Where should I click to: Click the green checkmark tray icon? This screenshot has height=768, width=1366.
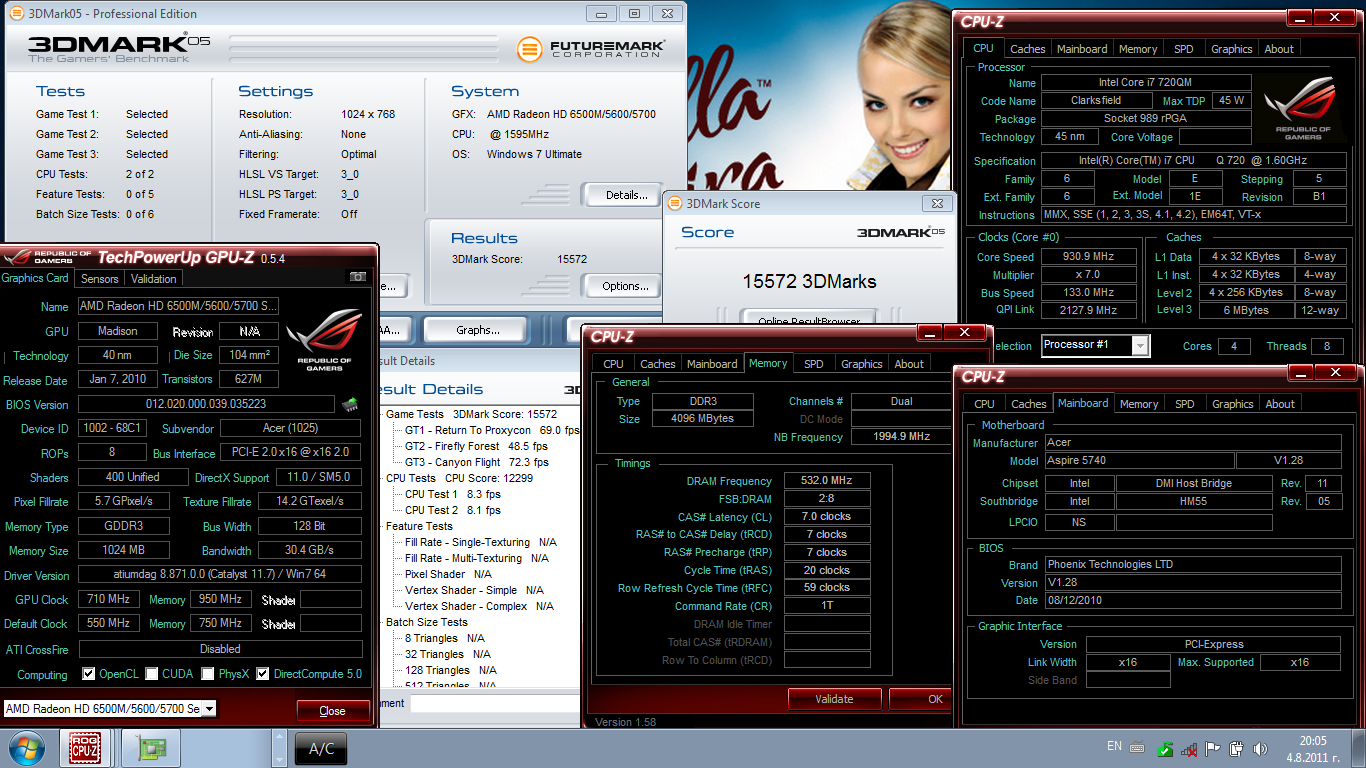(1165, 748)
